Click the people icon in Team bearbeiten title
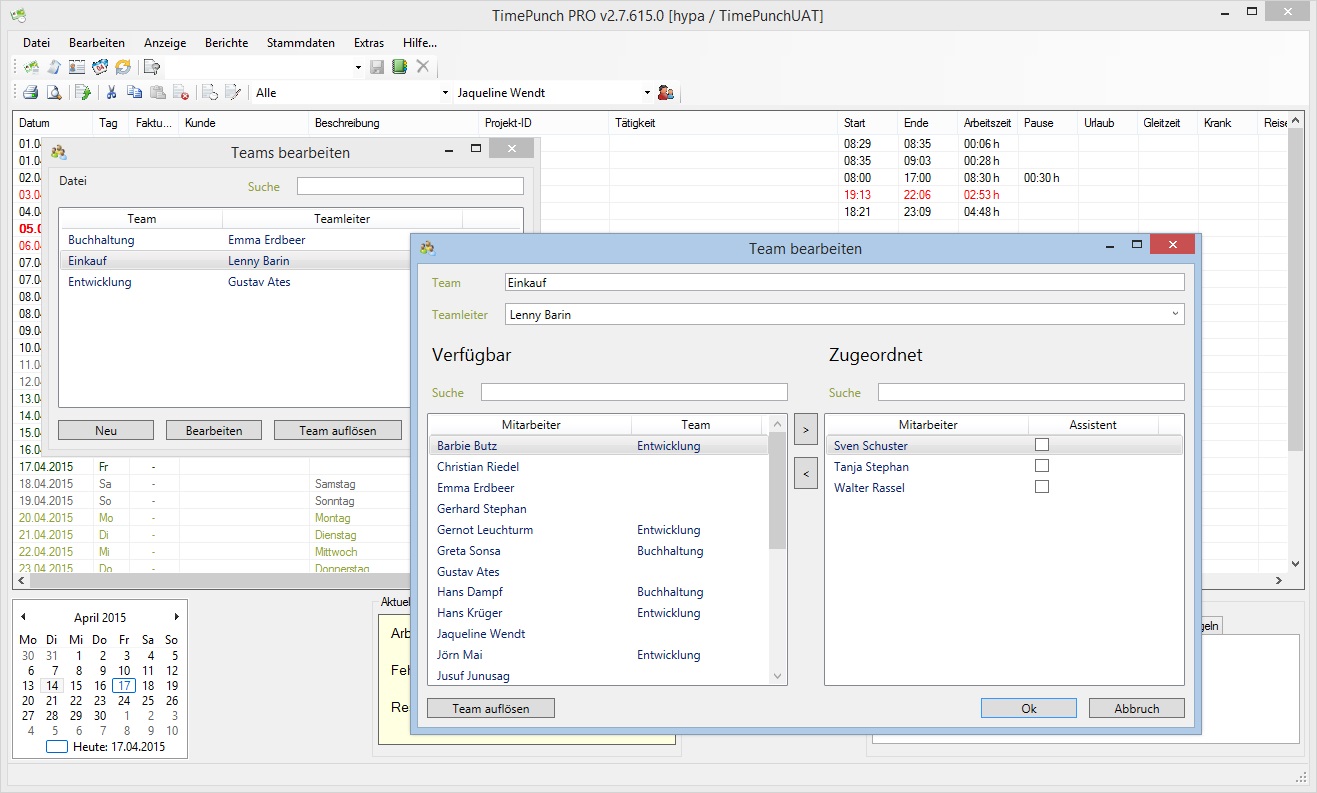The width and height of the screenshot is (1317, 793). click(x=428, y=248)
